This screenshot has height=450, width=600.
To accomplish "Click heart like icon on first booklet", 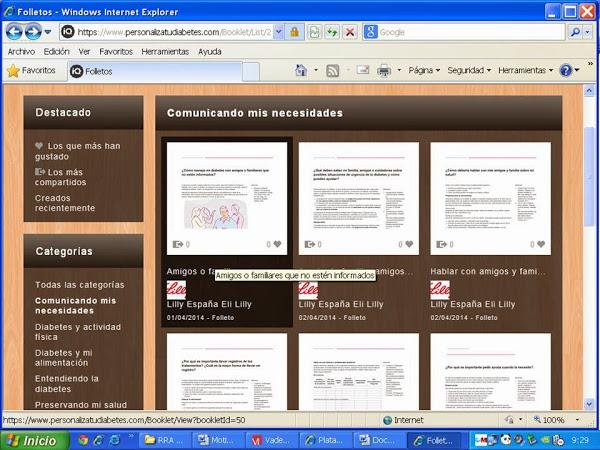I will [x=278, y=244].
